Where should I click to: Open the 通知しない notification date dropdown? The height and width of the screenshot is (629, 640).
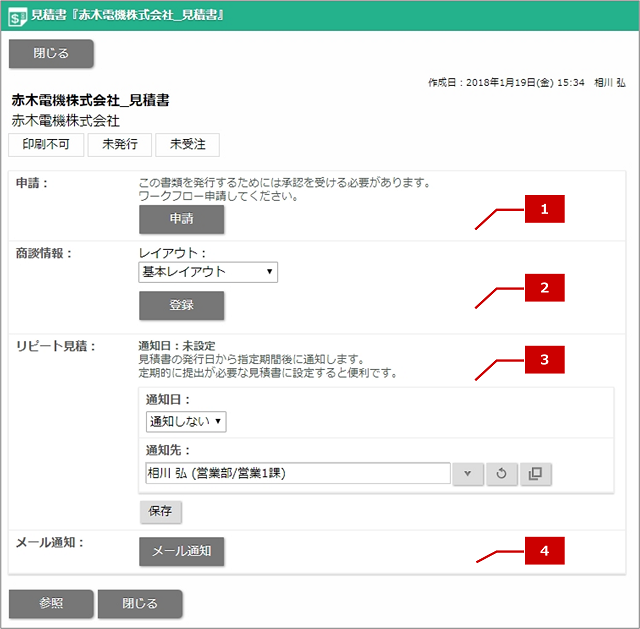point(186,422)
